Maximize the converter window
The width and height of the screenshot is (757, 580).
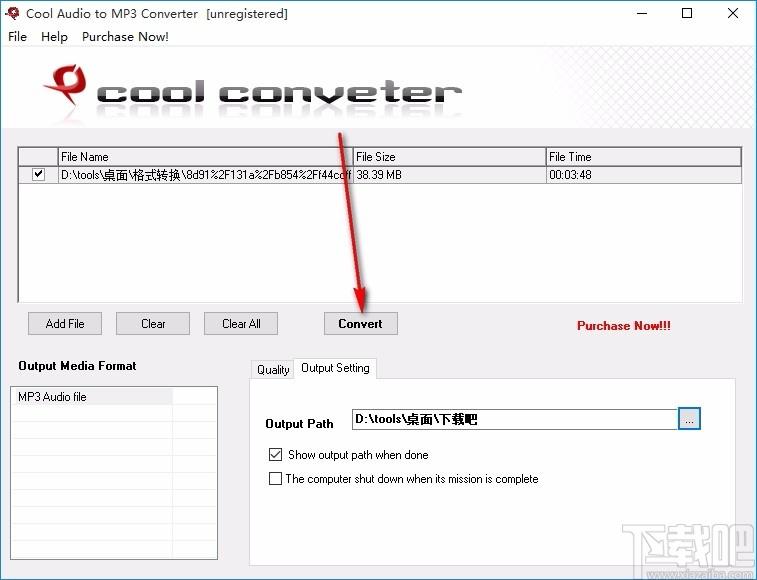[687, 14]
